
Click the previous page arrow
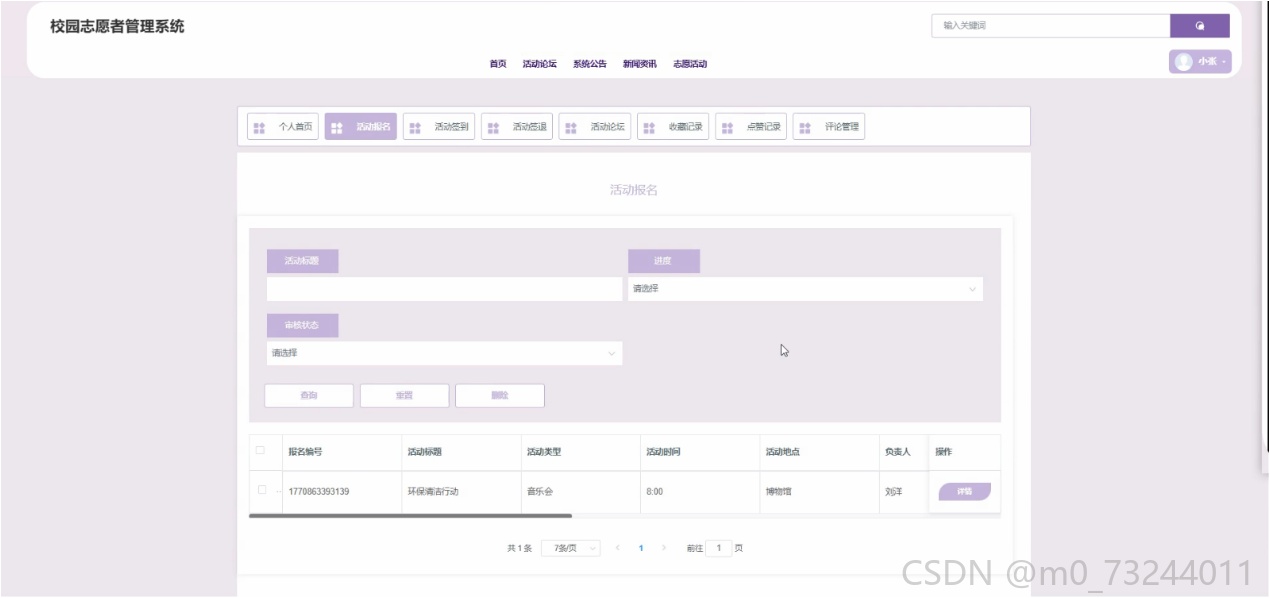(x=617, y=548)
